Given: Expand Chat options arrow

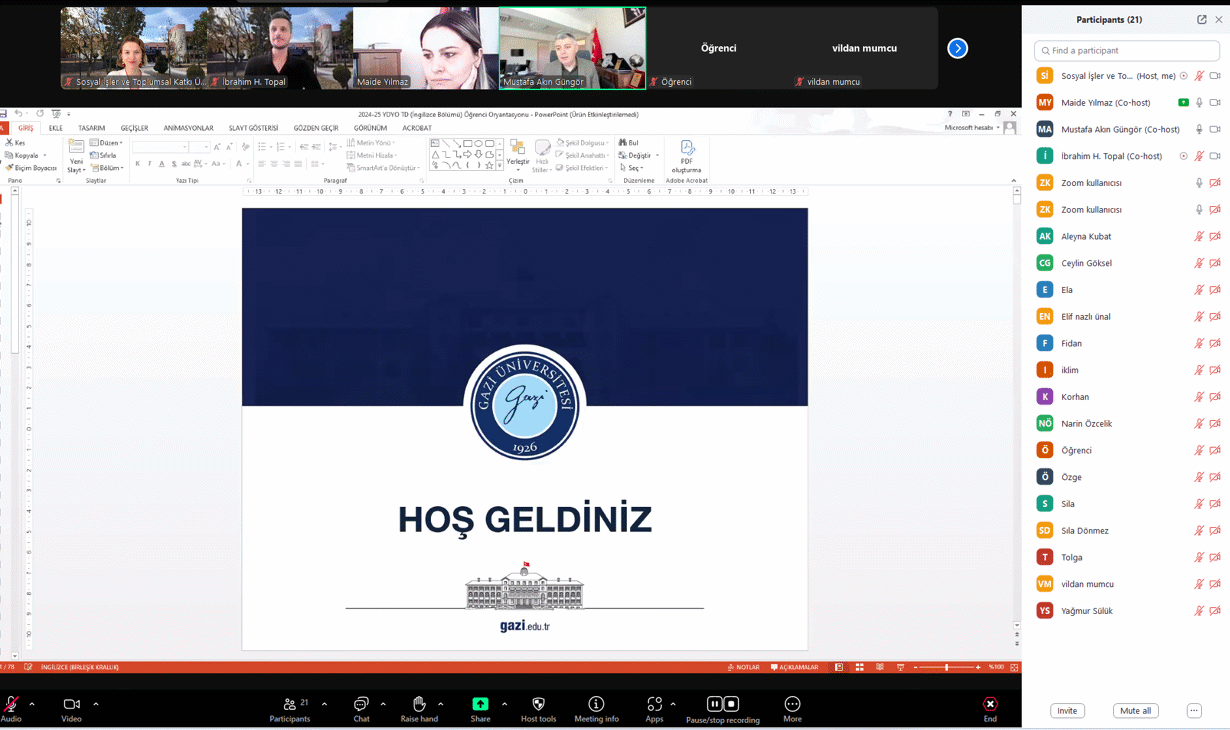Looking at the screenshot, I should (383, 704).
